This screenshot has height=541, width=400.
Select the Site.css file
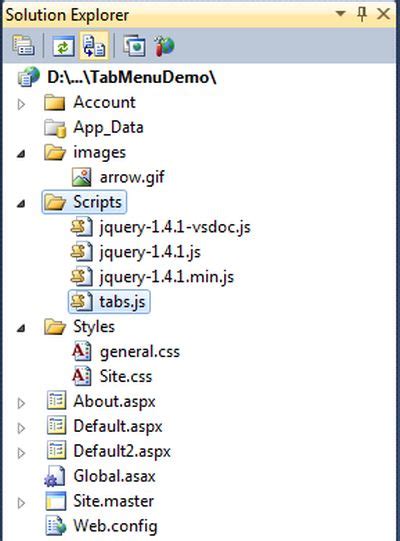[126, 376]
